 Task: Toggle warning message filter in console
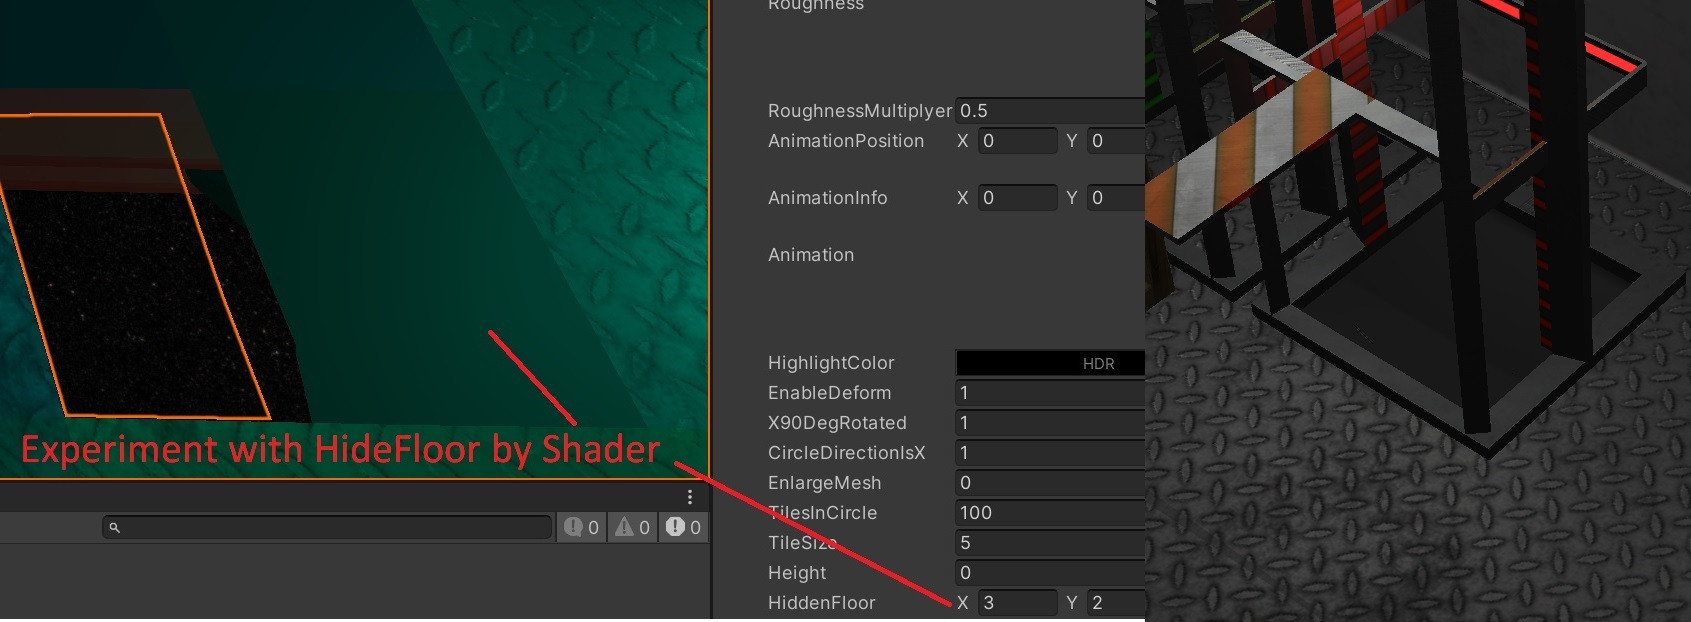(632, 527)
